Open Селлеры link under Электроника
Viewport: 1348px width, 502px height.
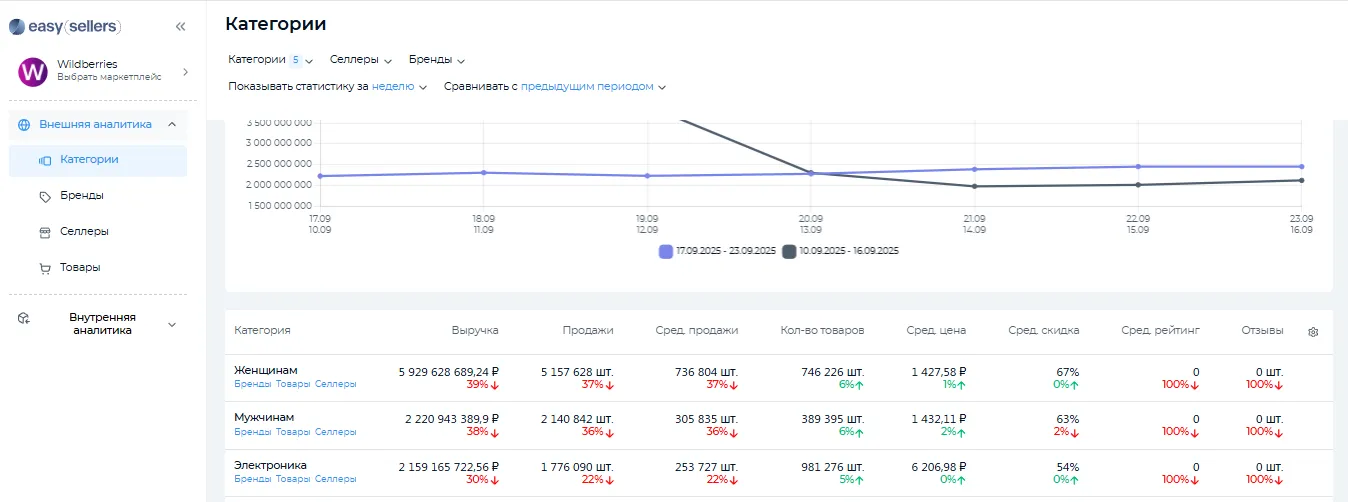tap(335, 479)
